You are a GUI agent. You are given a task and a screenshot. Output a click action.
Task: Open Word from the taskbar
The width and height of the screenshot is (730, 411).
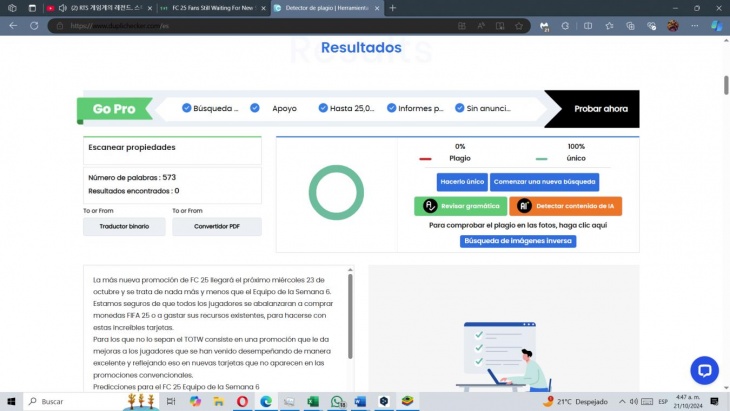tap(360, 401)
